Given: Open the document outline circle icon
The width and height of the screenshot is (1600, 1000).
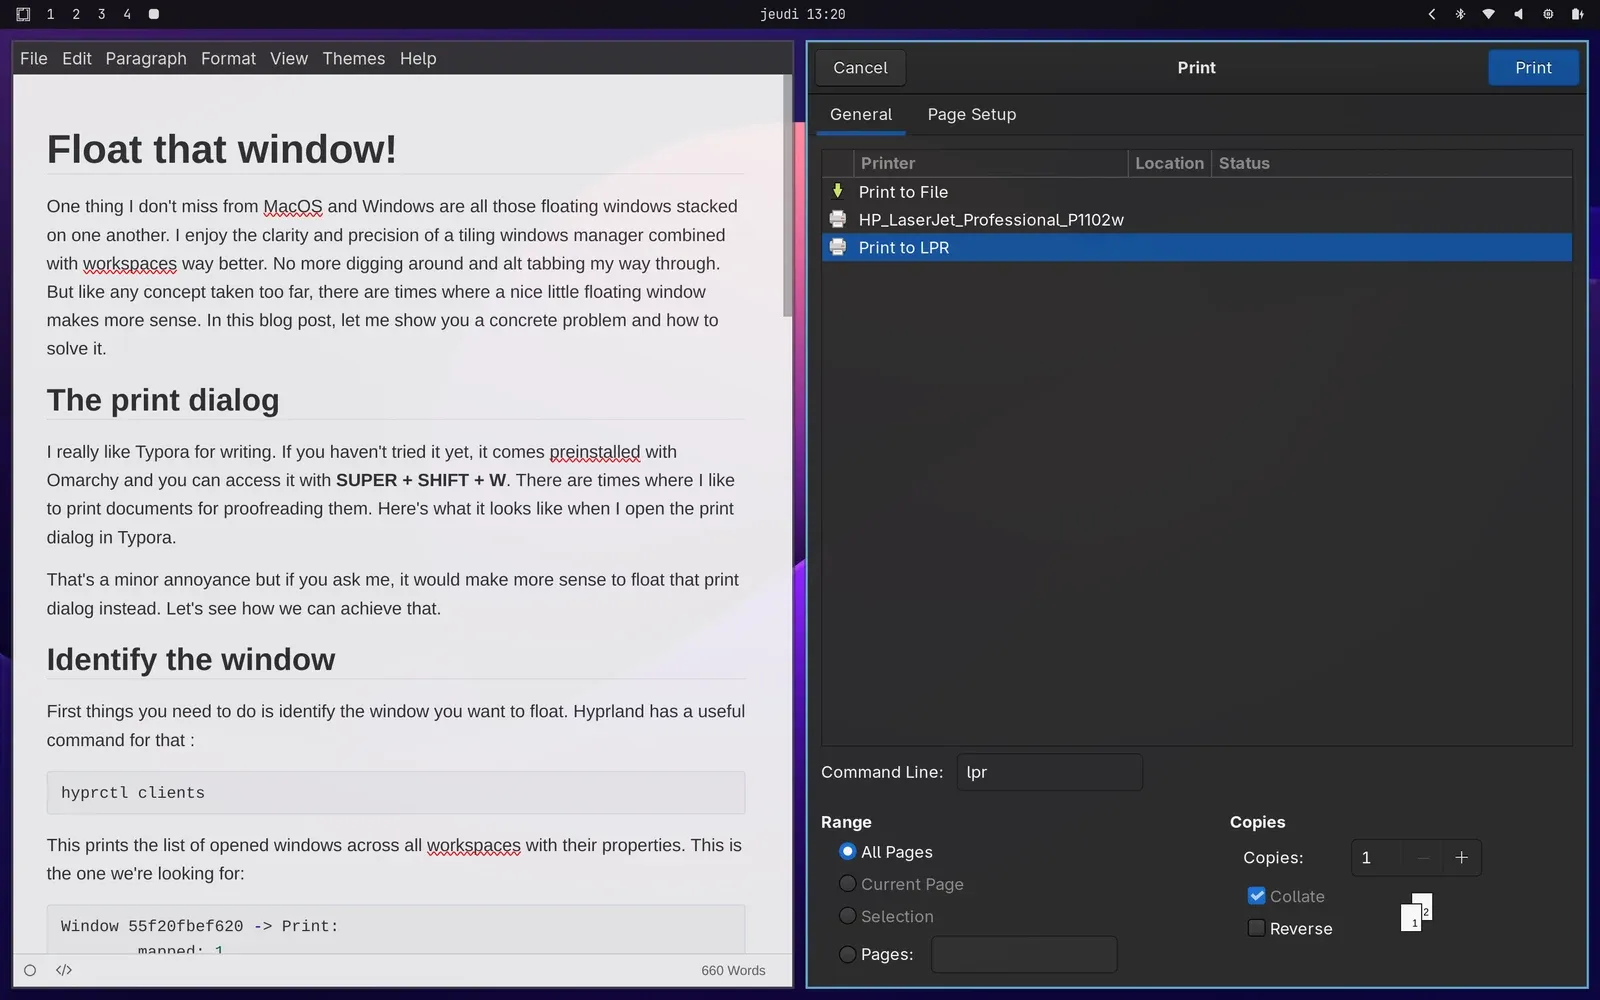Looking at the screenshot, I should coord(29,969).
